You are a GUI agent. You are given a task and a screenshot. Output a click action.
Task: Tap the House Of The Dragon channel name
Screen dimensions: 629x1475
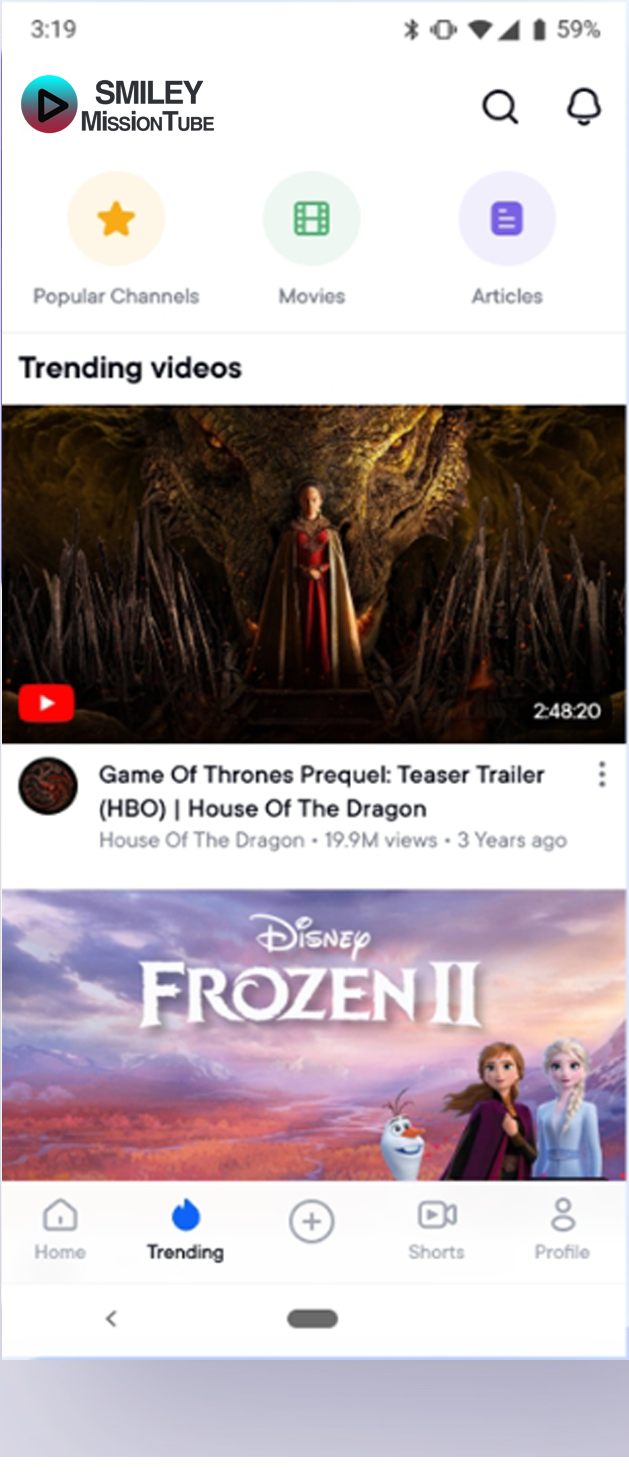pos(201,840)
